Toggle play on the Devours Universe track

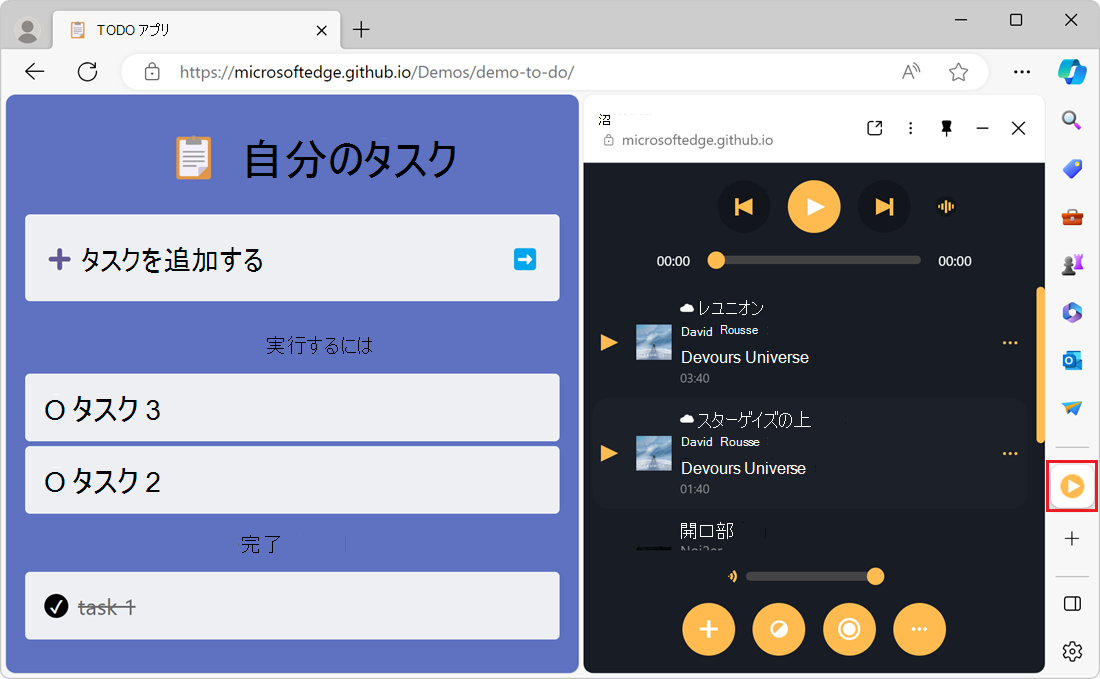[609, 342]
